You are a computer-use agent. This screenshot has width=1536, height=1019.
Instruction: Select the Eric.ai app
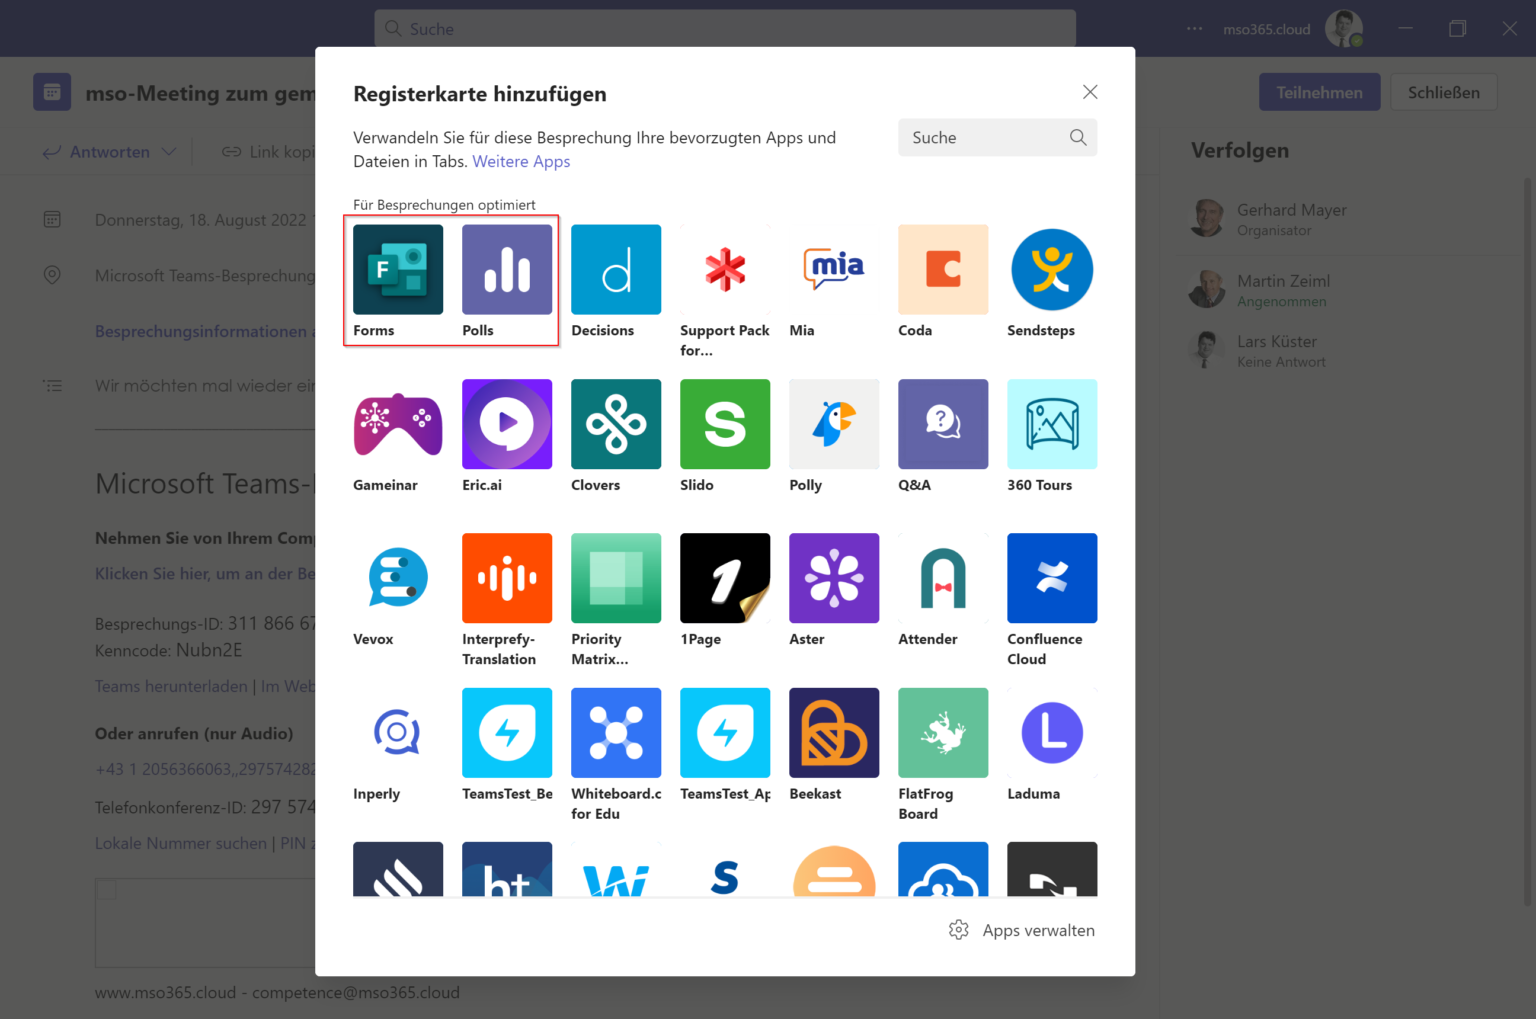506,424
